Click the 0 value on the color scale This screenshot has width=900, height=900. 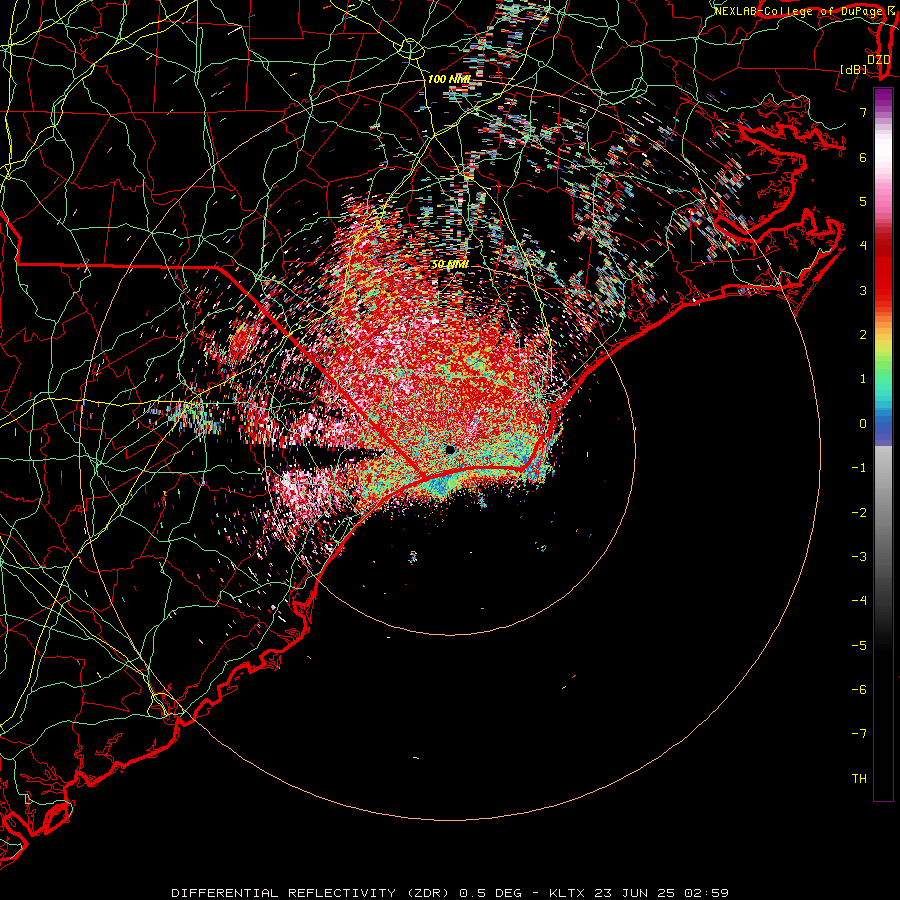pos(863,424)
